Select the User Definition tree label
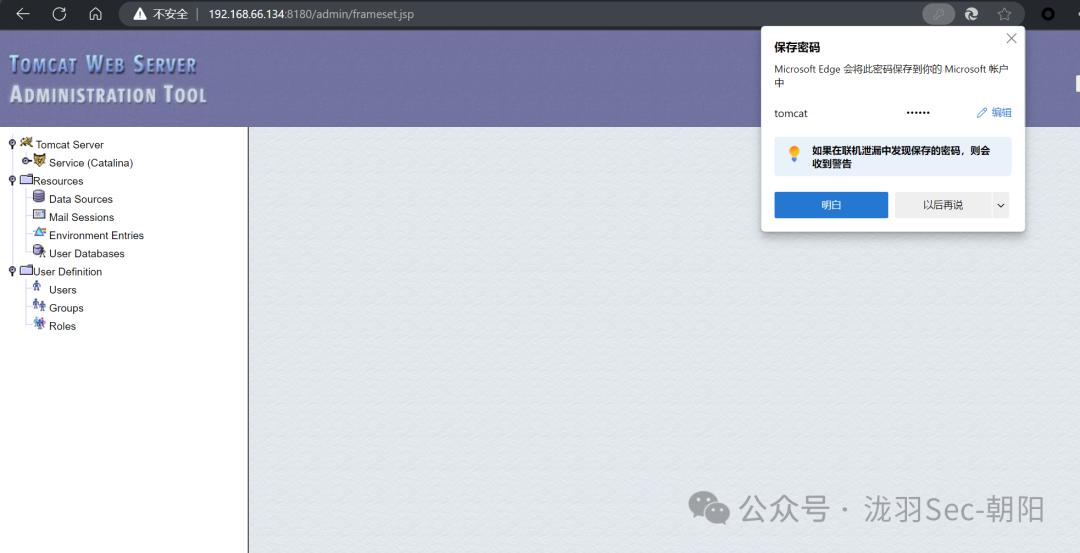 coord(68,272)
